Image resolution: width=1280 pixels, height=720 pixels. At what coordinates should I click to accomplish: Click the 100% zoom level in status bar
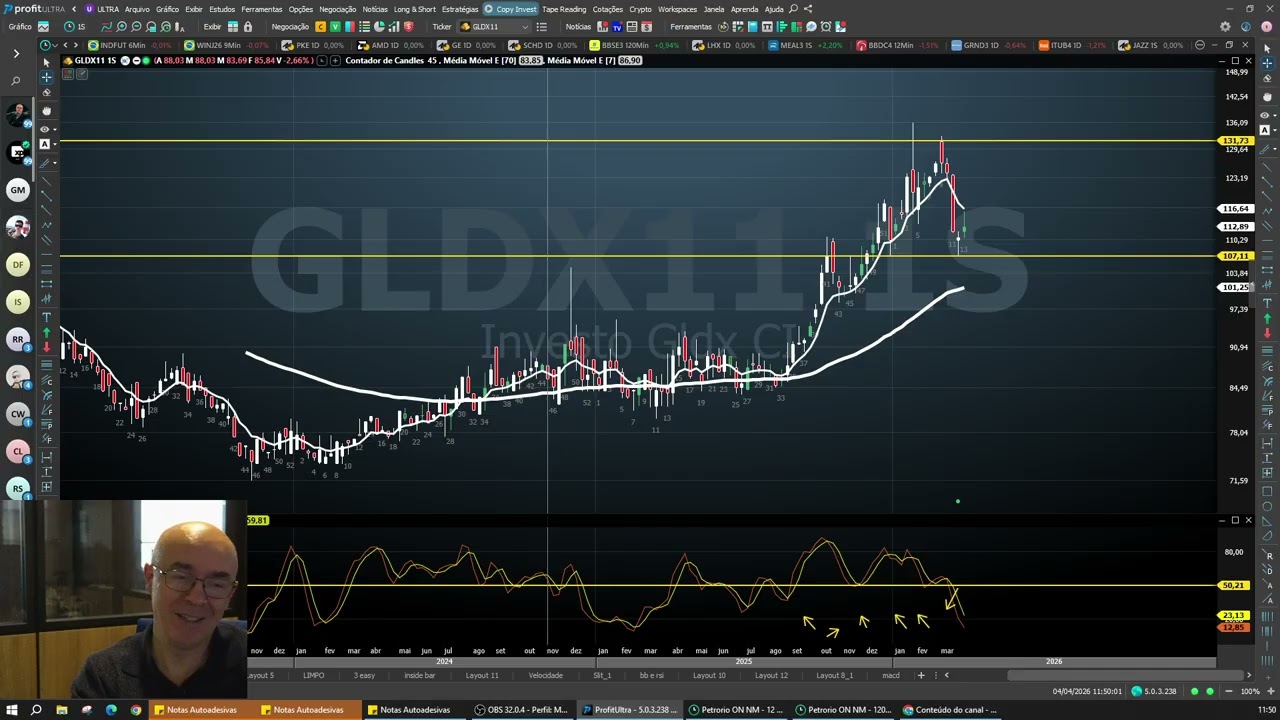pyautogui.click(x=1250, y=691)
